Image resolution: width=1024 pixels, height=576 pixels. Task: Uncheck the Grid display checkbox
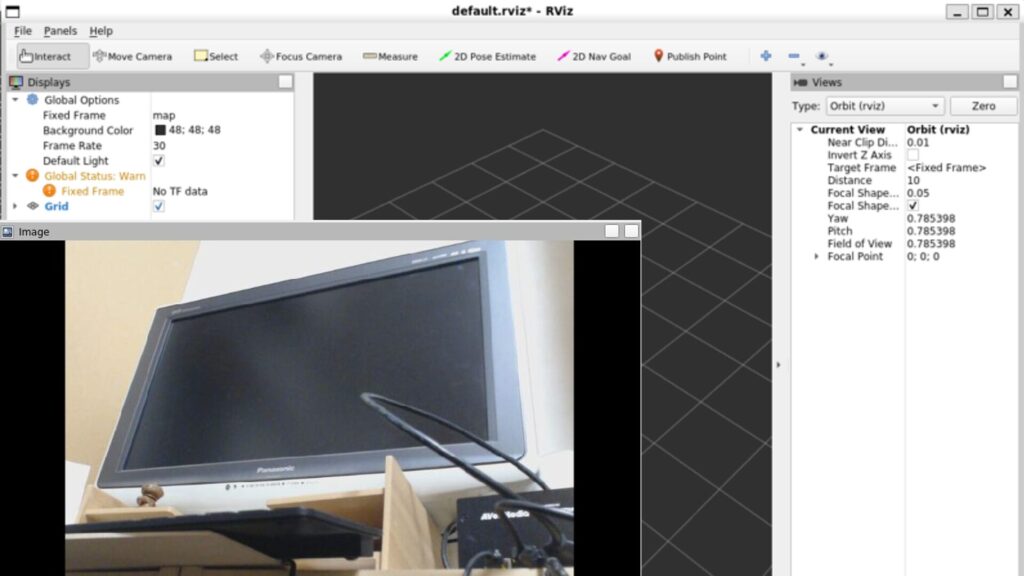coord(159,206)
